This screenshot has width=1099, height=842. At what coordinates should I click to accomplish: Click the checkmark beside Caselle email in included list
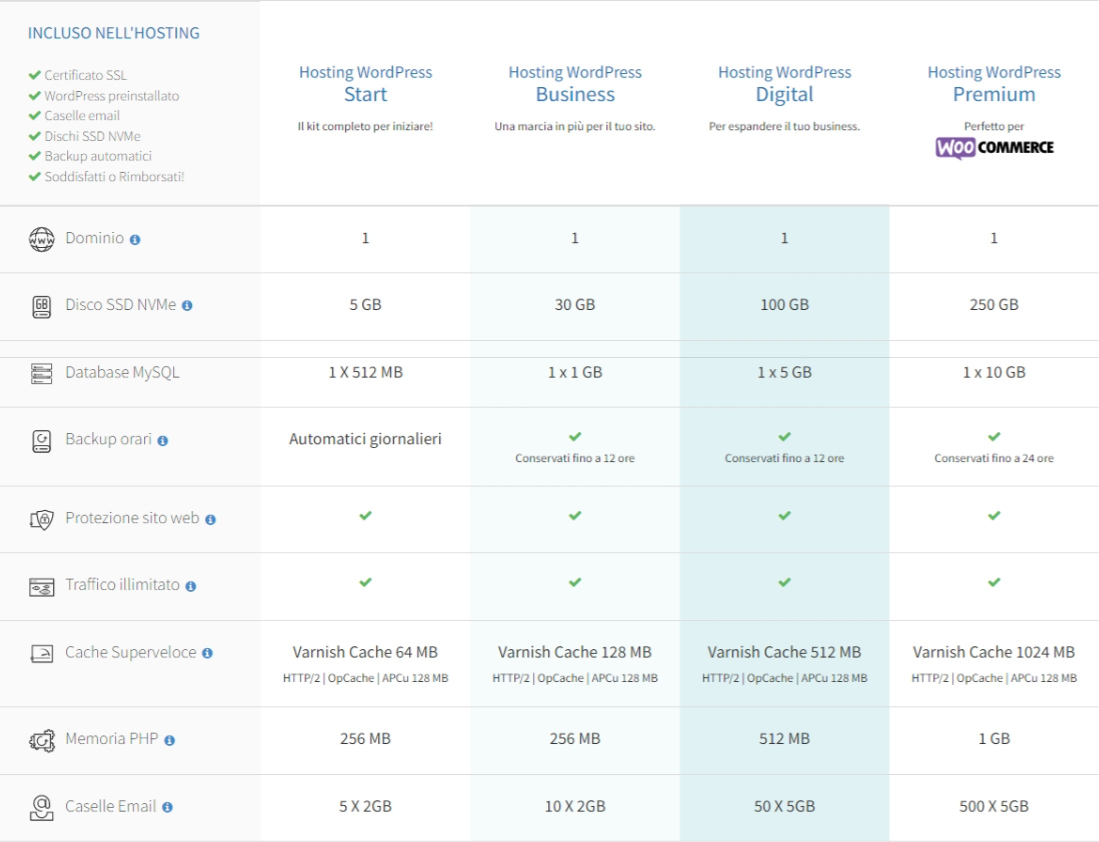pyautogui.click(x=34, y=116)
